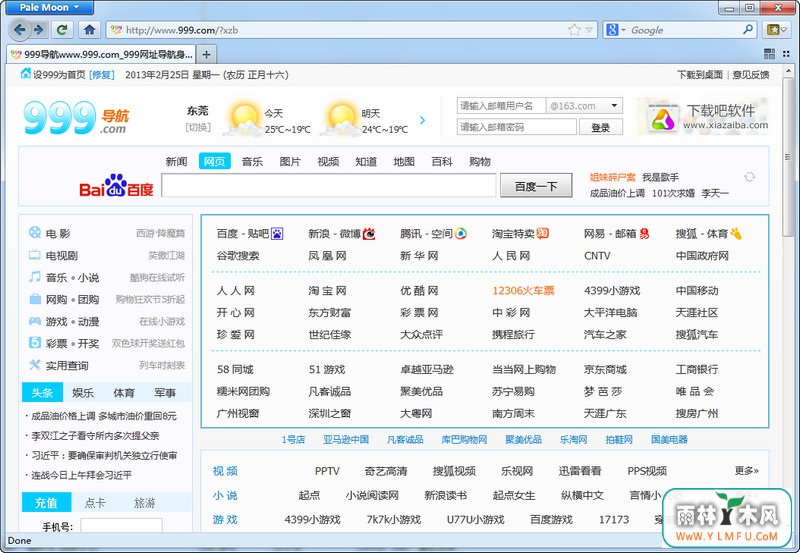Click the 手机号 input field
The height and width of the screenshot is (553, 800).
(121, 525)
